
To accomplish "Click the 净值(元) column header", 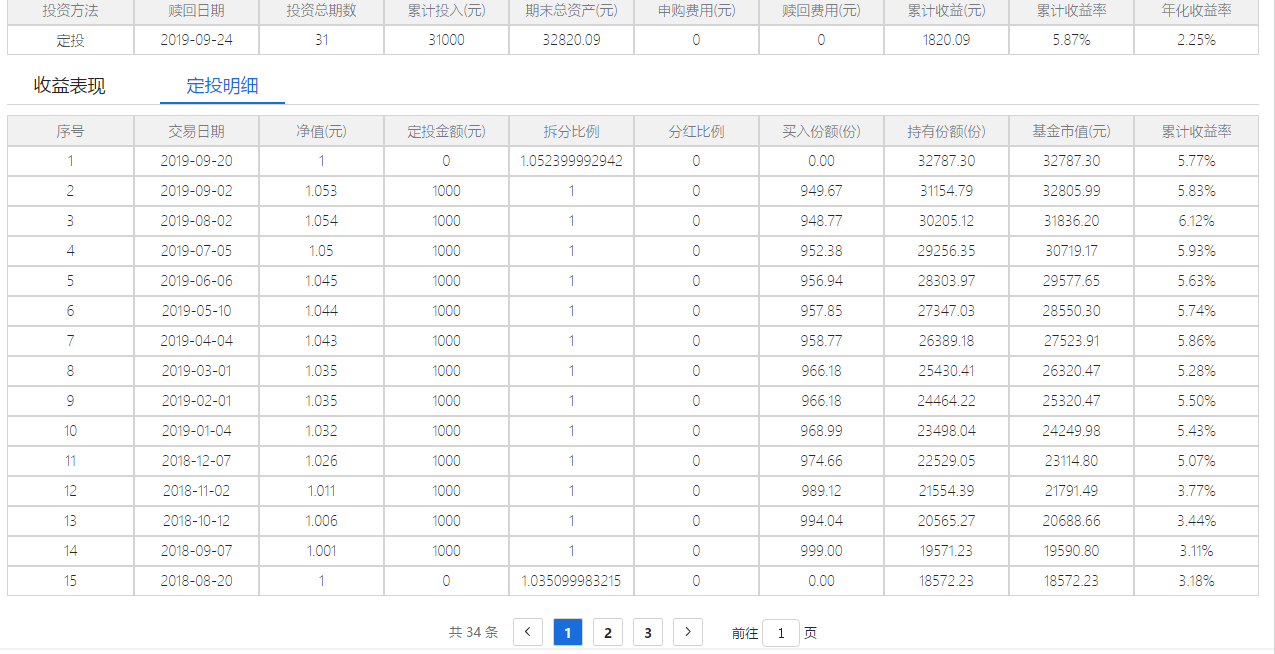I will tap(321, 131).
